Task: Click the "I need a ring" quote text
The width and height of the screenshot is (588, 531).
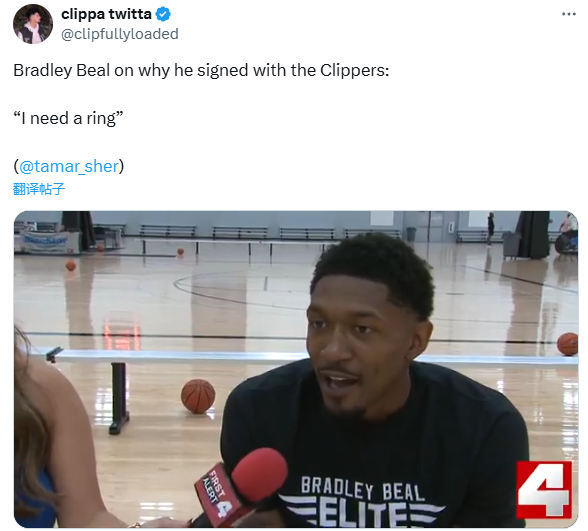Action: 68,118
